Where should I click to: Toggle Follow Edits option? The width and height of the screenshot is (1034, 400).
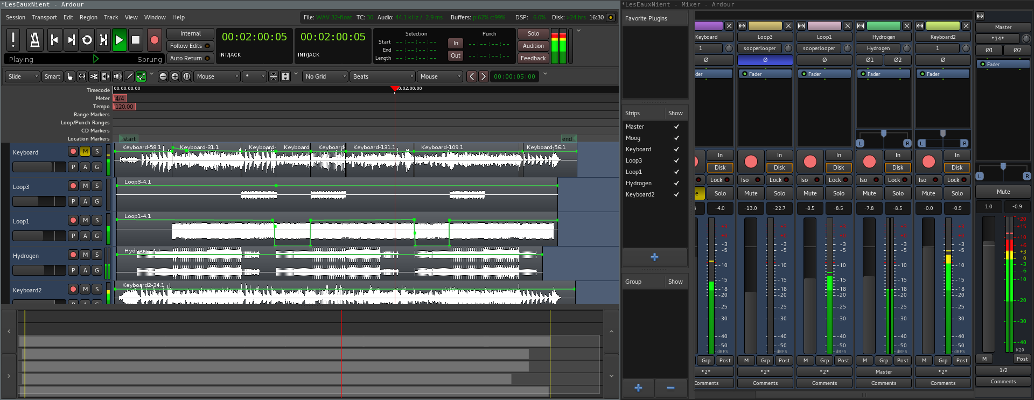pos(190,46)
